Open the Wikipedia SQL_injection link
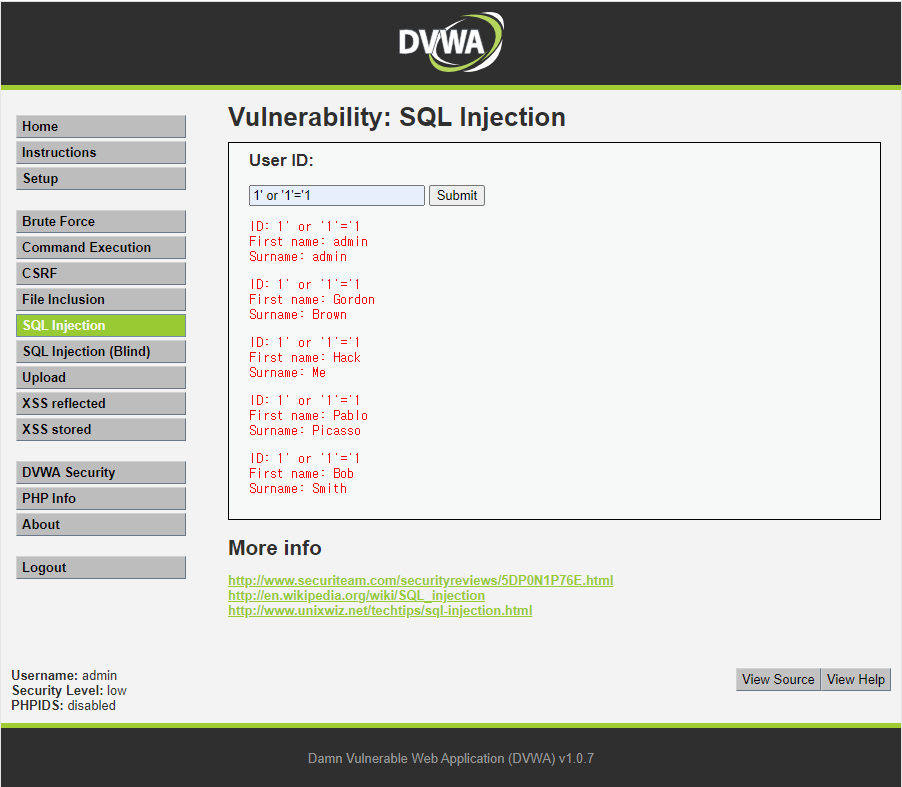Viewport: 902px width, 787px height. [356, 596]
